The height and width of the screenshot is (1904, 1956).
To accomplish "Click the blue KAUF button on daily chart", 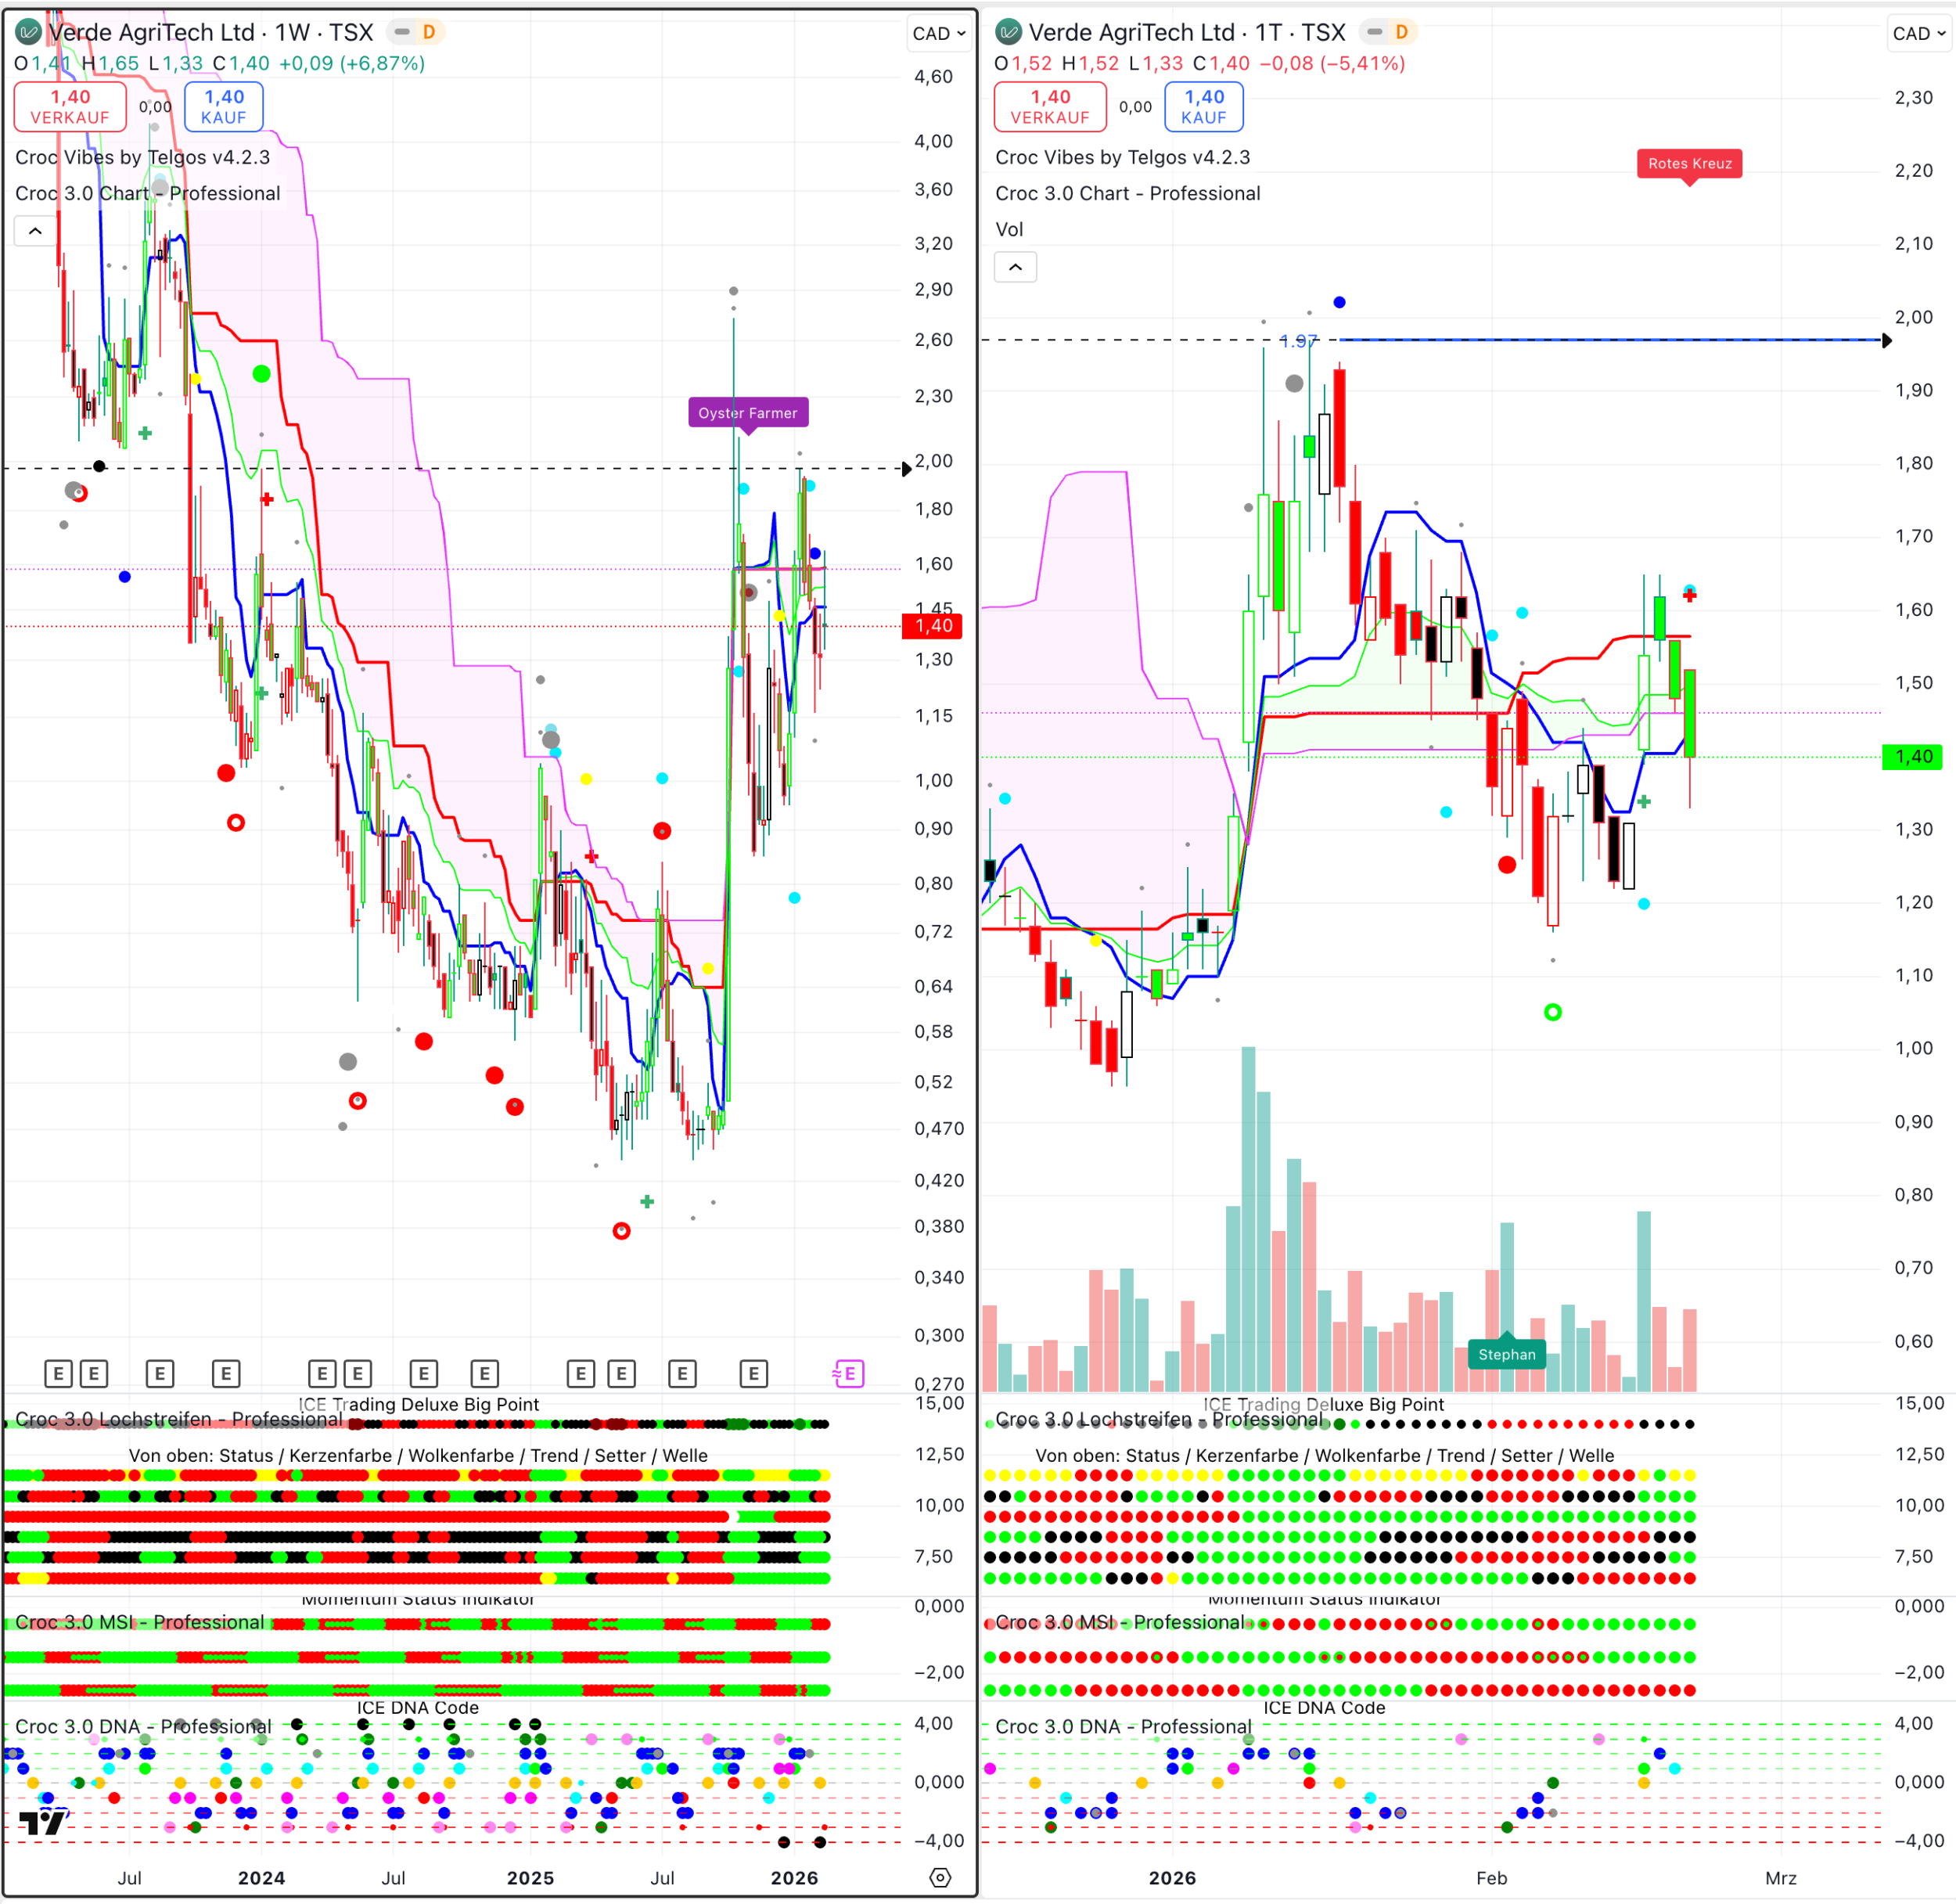I will [x=1203, y=106].
